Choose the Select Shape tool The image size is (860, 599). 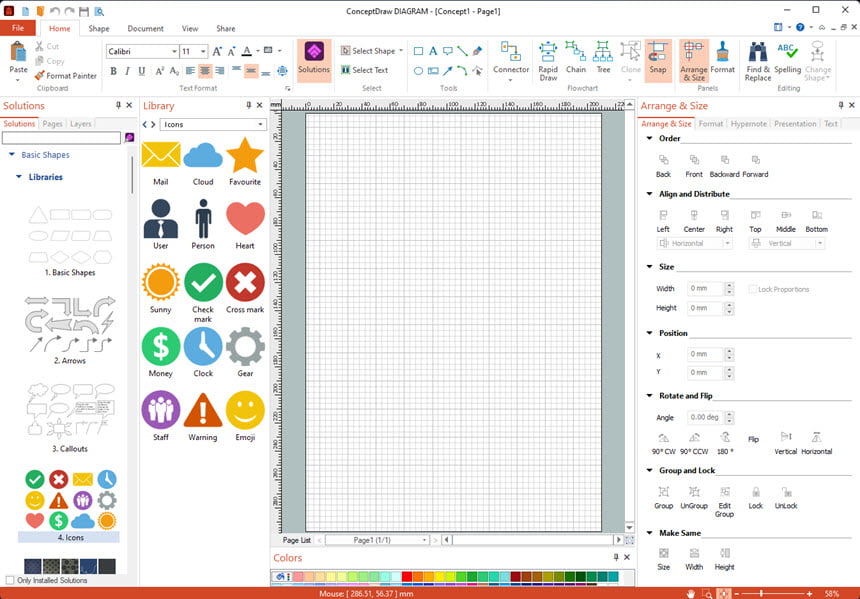pos(371,51)
